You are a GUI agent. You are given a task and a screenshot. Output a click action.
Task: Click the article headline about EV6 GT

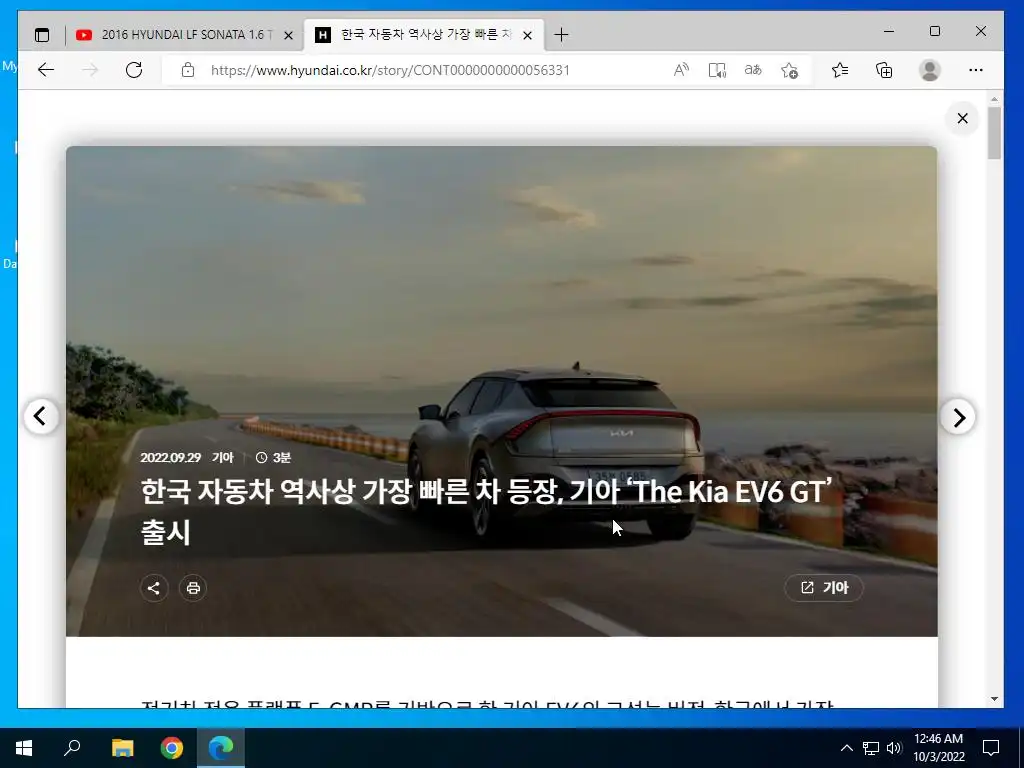(x=487, y=511)
